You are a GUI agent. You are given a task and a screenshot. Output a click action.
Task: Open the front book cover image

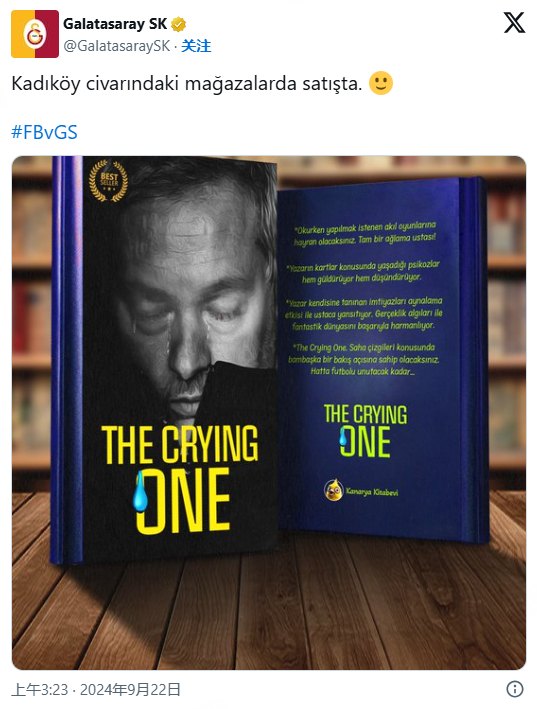click(x=165, y=359)
